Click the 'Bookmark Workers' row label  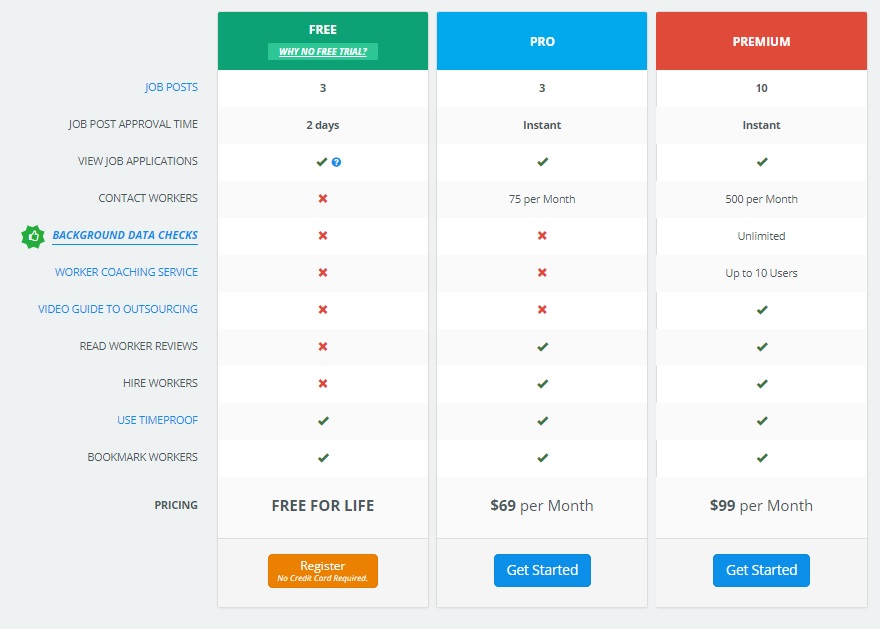click(143, 457)
